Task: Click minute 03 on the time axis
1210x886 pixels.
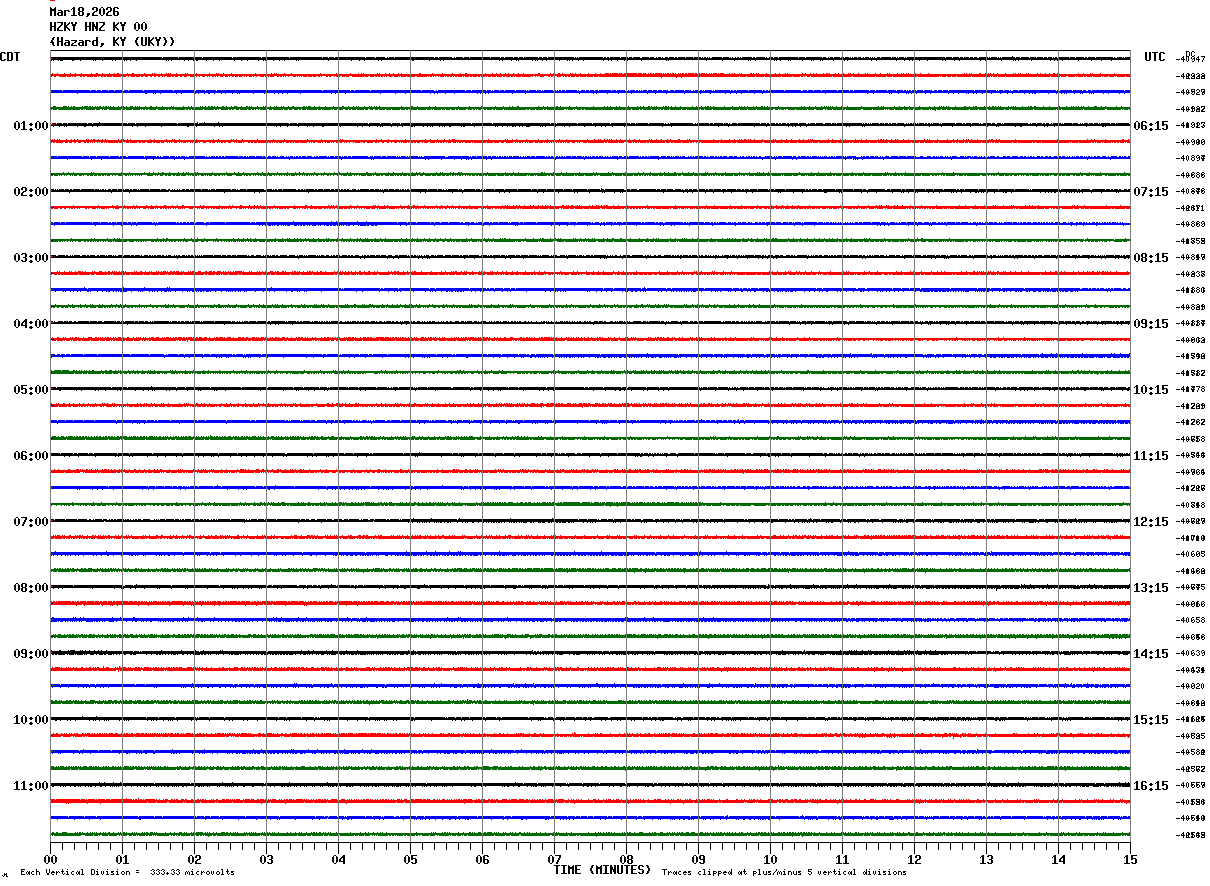Action: point(266,859)
